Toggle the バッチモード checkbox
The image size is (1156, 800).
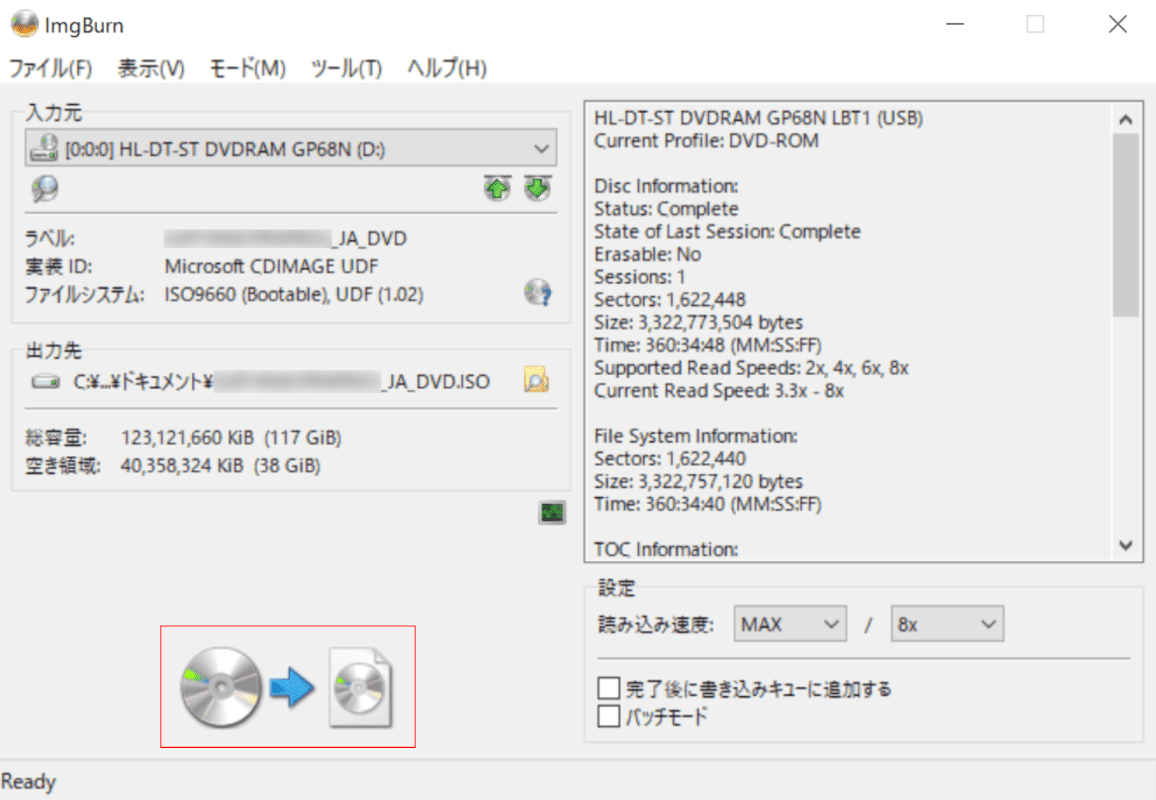point(609,716)
